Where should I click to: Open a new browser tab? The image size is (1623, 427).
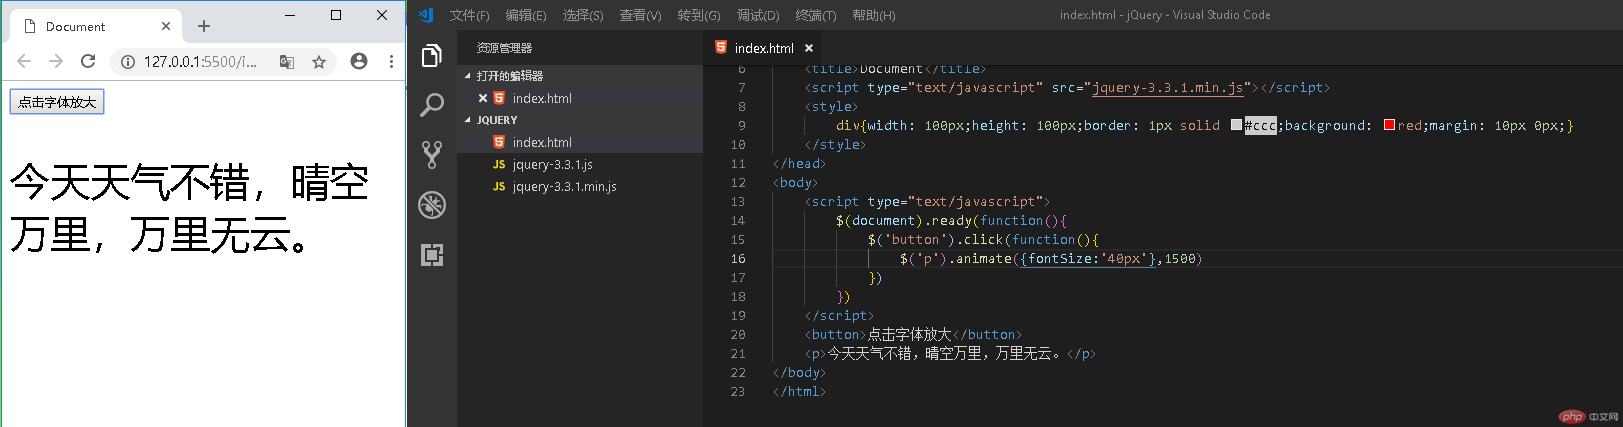pyautogui.click(x=204, y=26)
